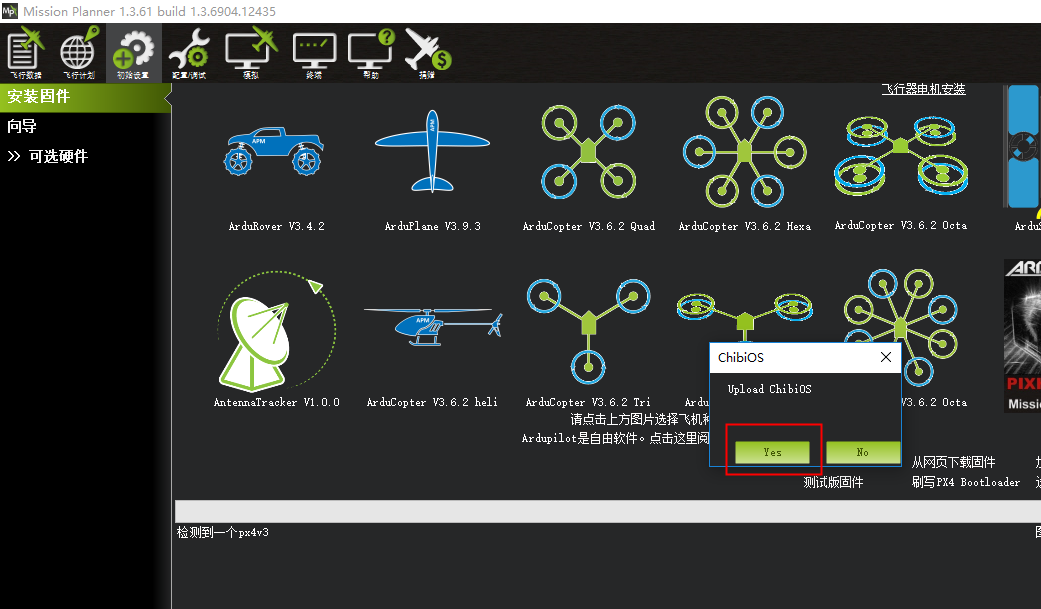Open the motor installation (飞行器电机安装) link

point(923,89)
